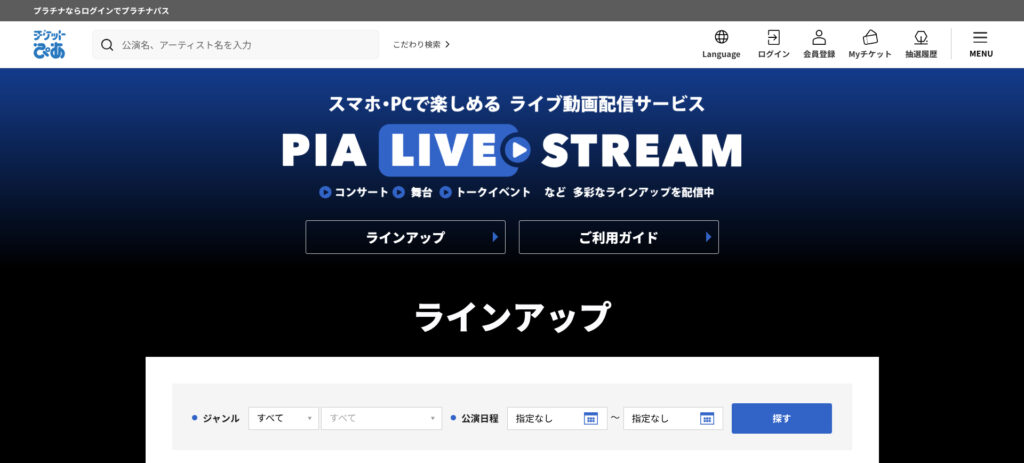
Task: Open the こだわり検索 link
Action: 421,44
